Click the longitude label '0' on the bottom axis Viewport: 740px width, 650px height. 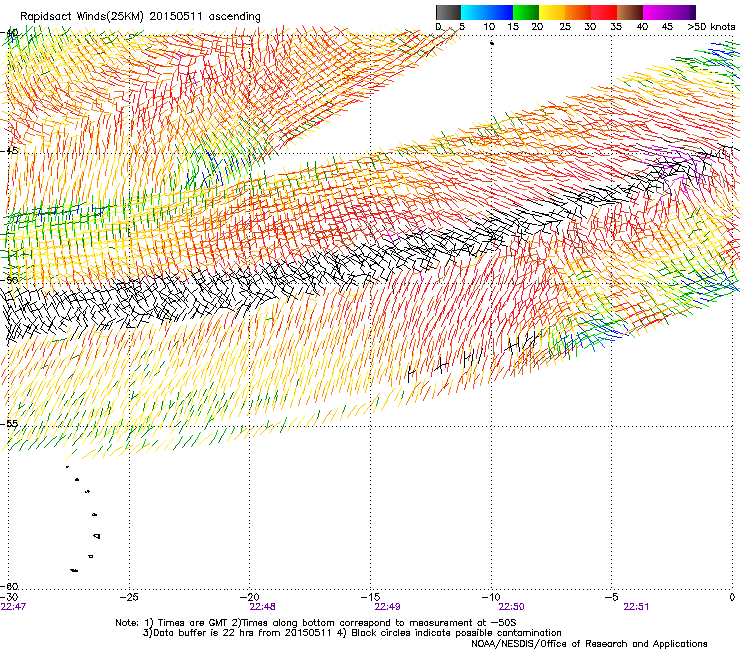point(732,598)
